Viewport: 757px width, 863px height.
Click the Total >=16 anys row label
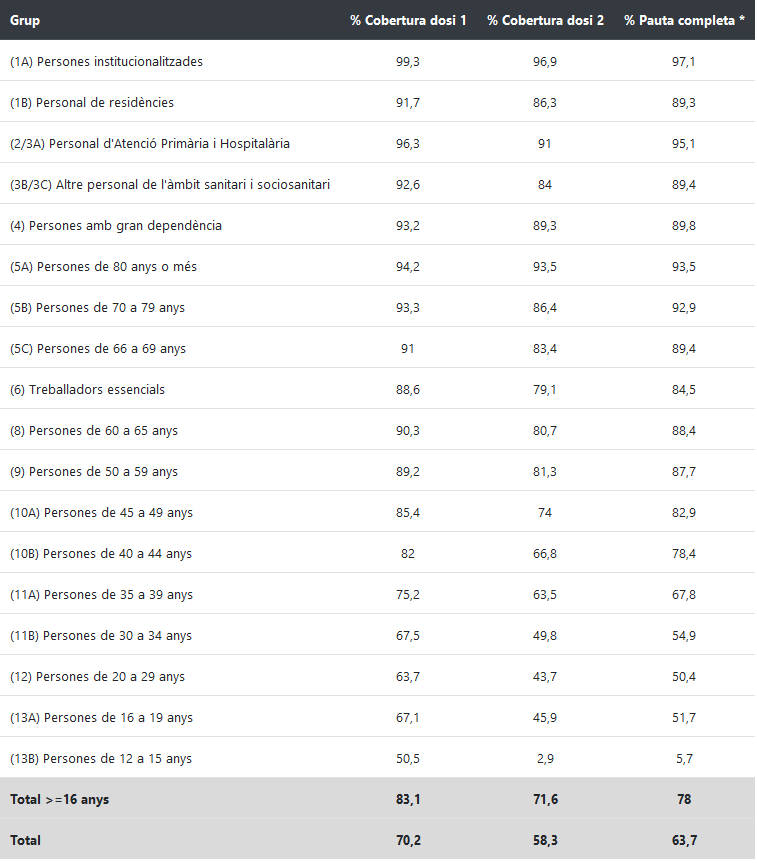(59, 800)
